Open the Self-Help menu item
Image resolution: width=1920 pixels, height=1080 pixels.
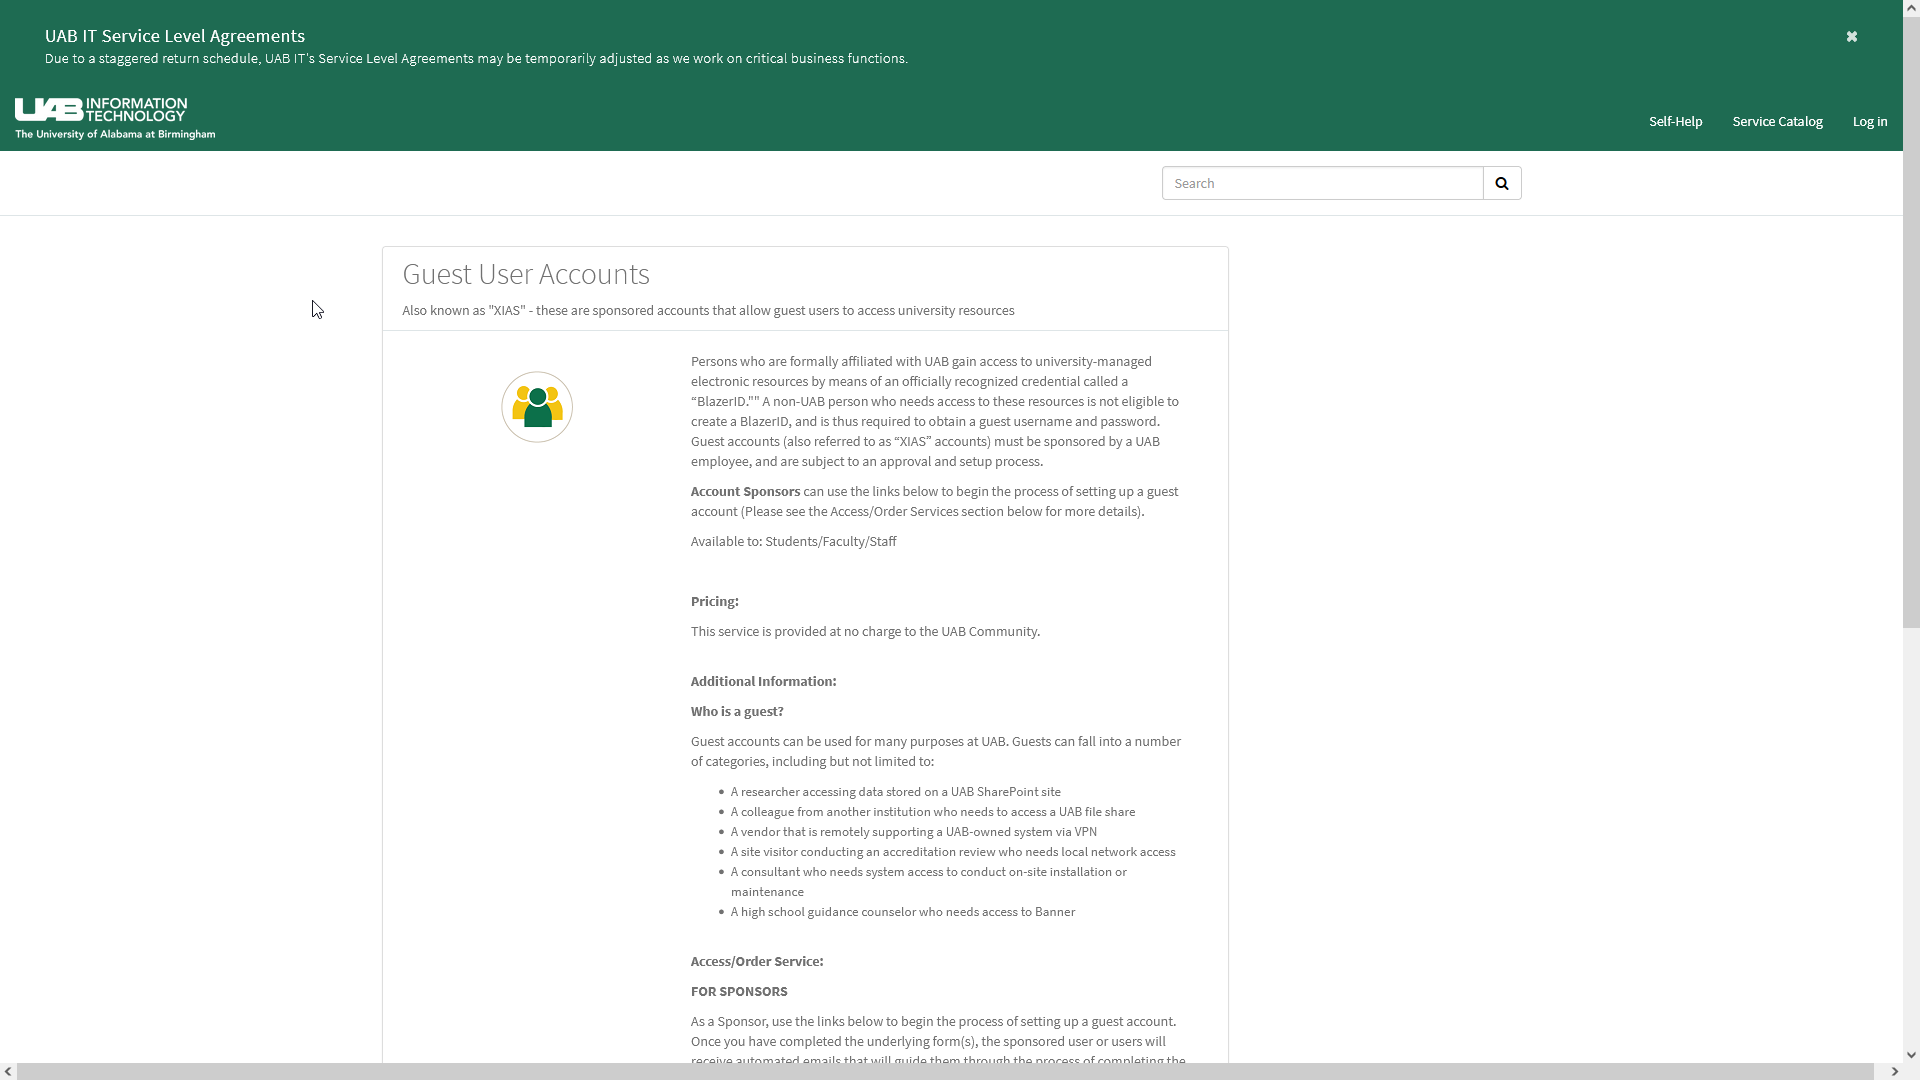pyautogui.click(x=1675, y=121)
